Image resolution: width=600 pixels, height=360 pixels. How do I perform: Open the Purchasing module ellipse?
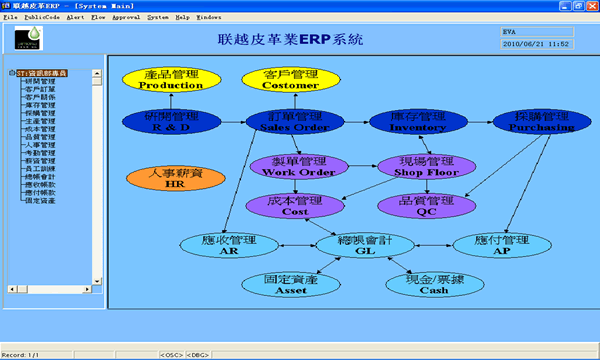click(x=542, y=122)
